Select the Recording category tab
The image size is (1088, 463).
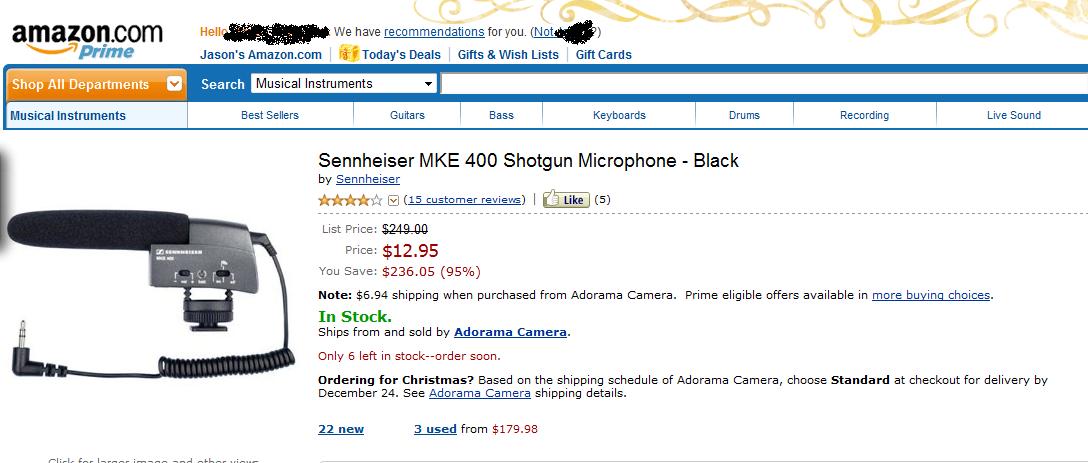coord(864,115)
